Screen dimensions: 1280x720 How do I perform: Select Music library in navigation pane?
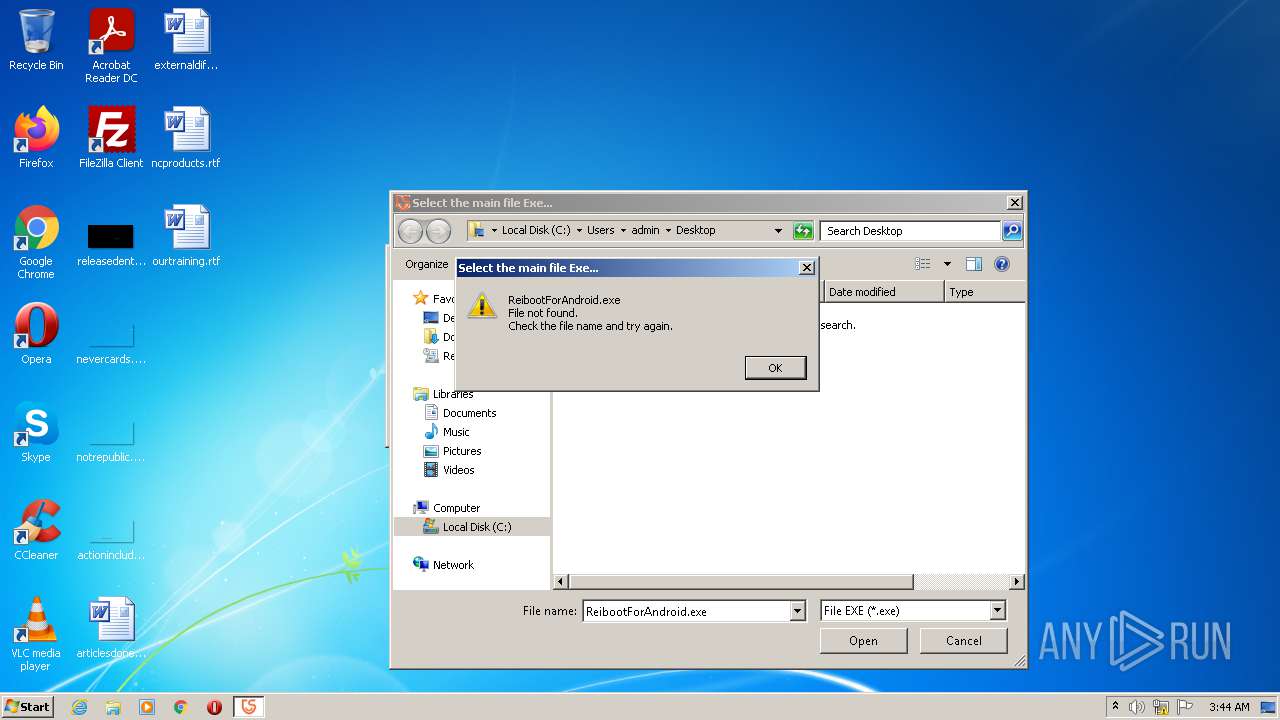pyautogui.click(x=456, y=432)
